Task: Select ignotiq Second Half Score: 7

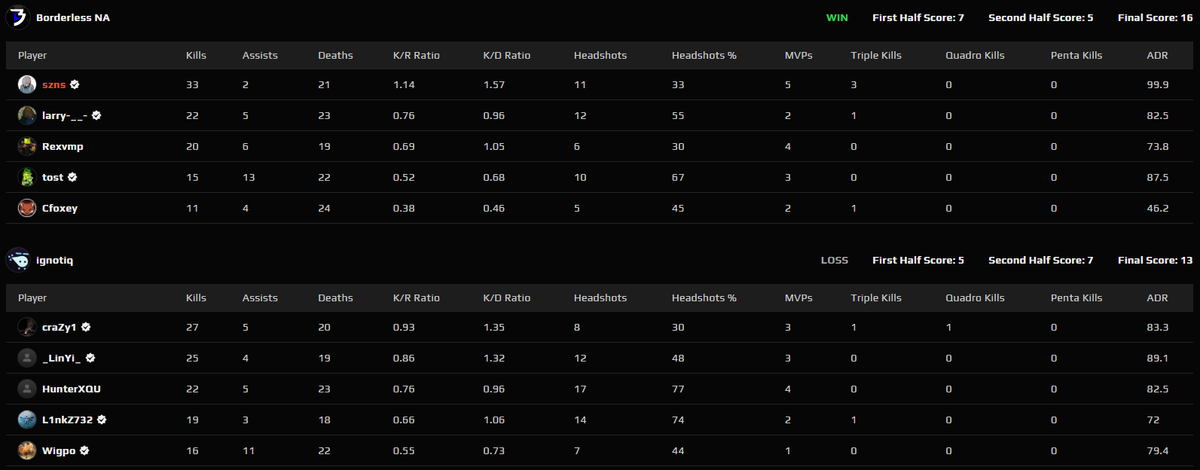Action: tap(1041, 260)
